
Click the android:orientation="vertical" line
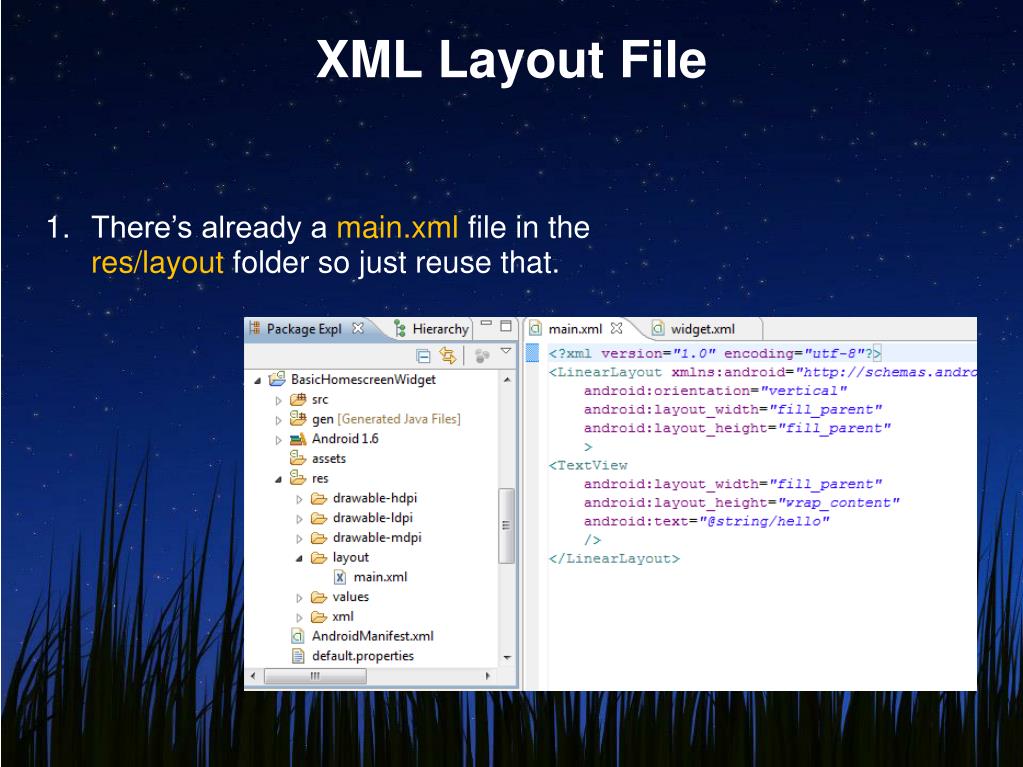coord(715,391)
